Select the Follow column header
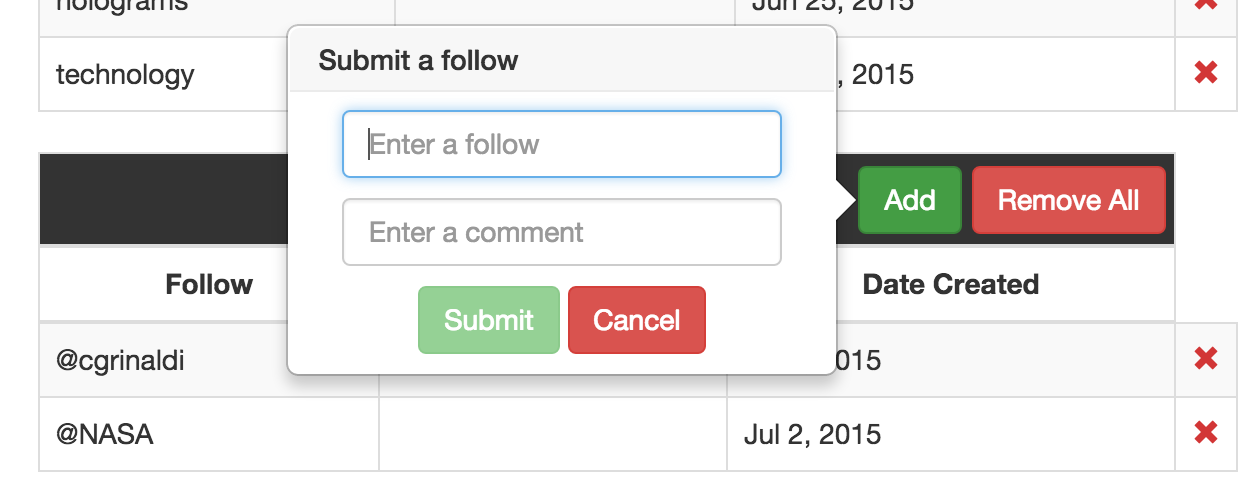 (209, 284)
